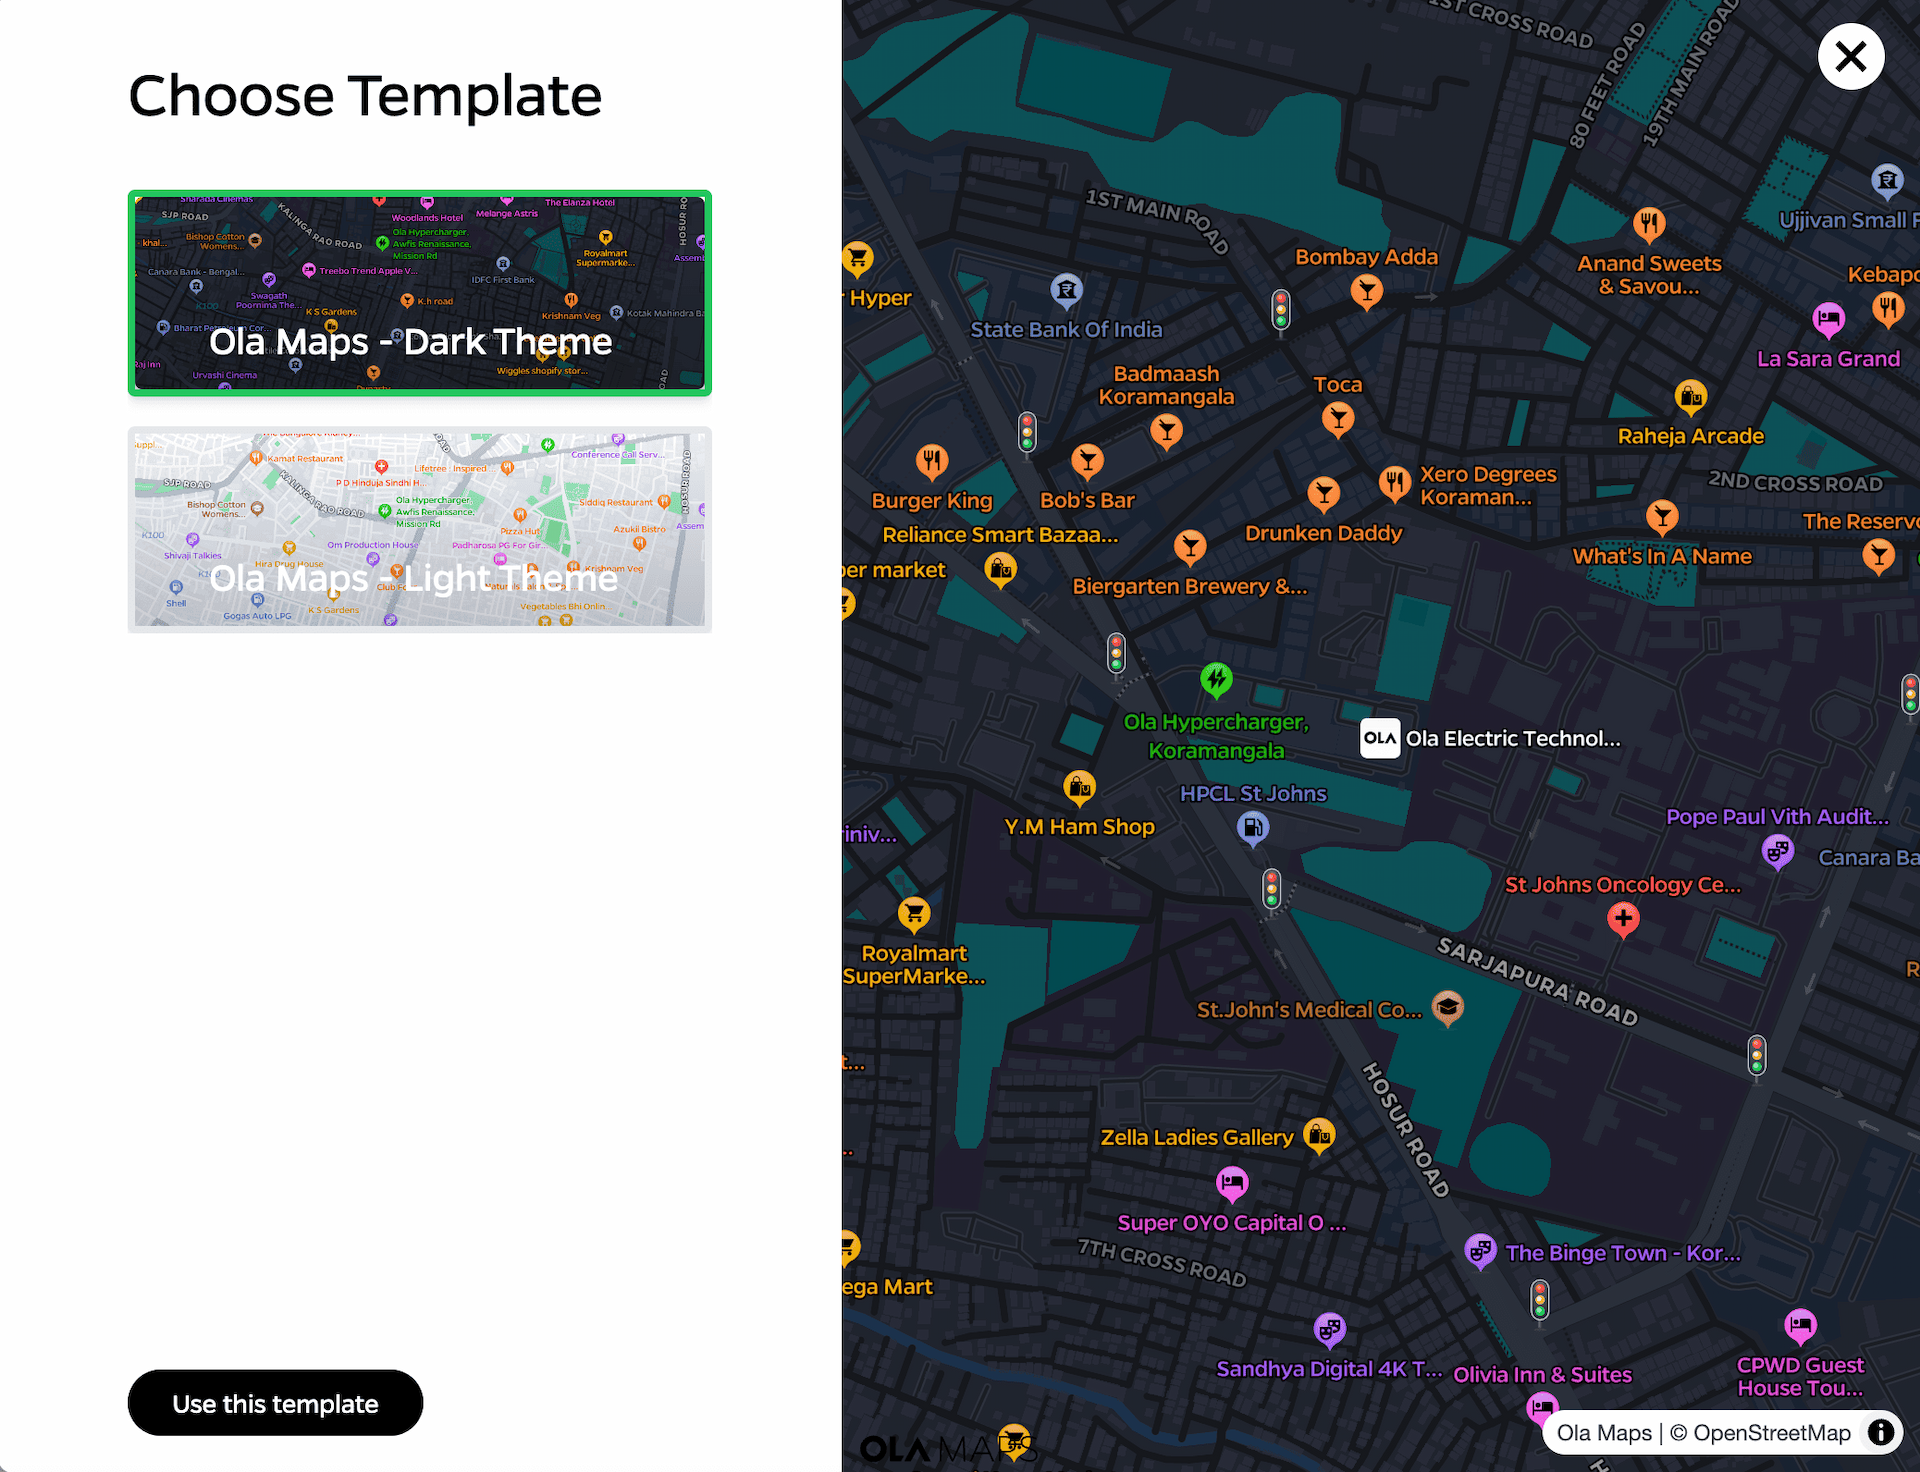Screen dimensions: 1920x1472
Task: Click the Royalmart Supermarket cart pin
Action: tap(914, 913)
